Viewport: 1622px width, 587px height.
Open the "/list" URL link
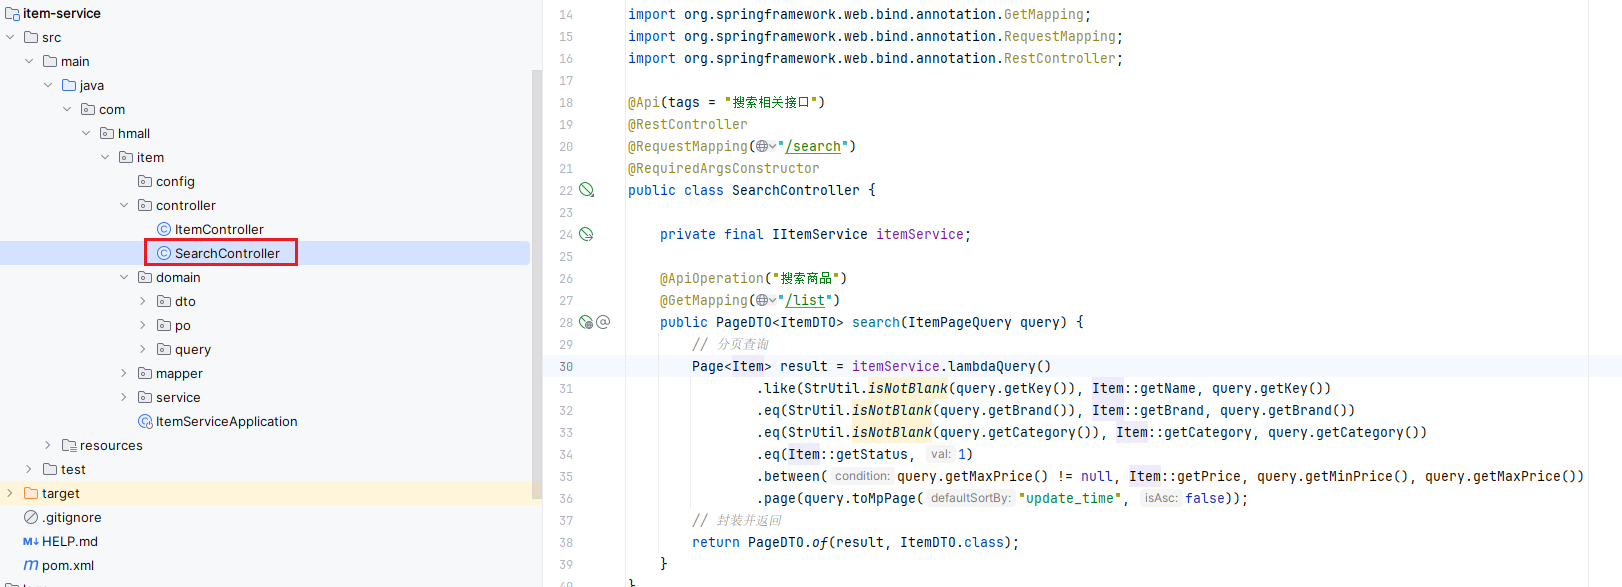(805, 300)
